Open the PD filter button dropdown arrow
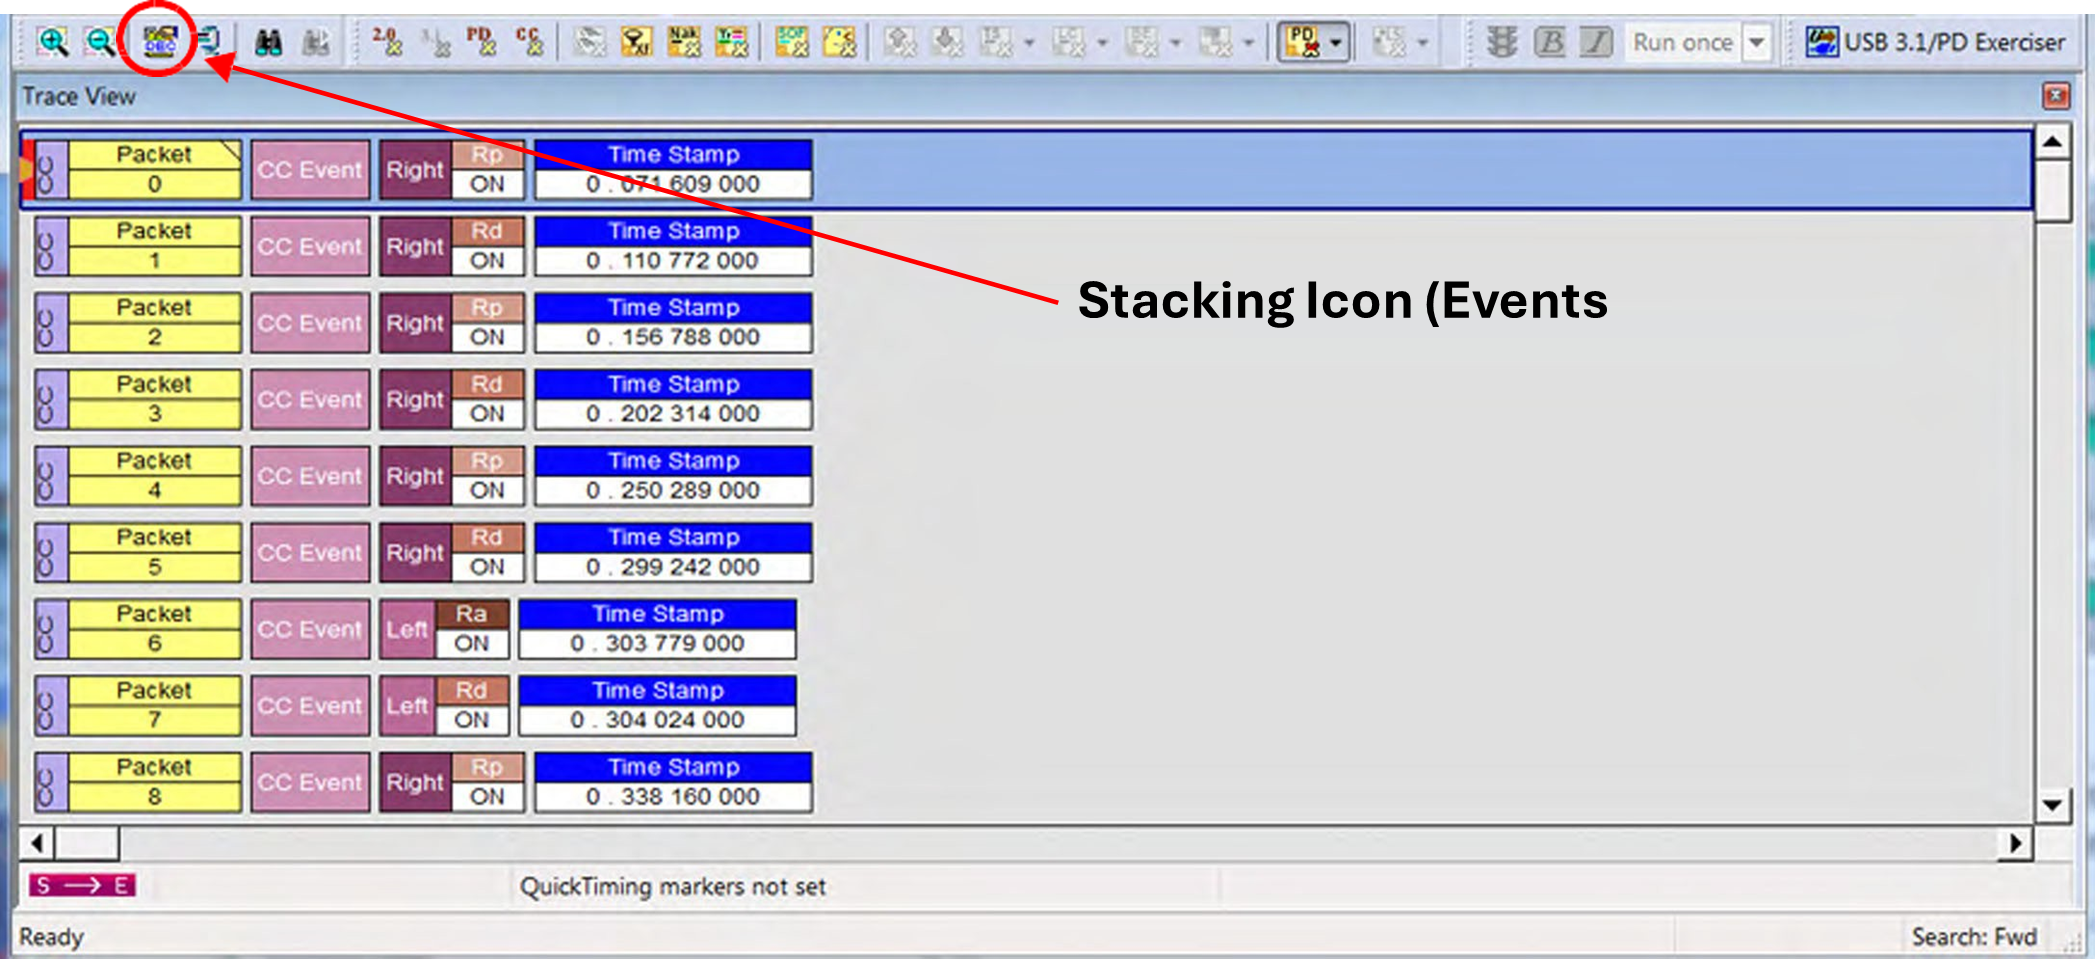 (1335, 42)
